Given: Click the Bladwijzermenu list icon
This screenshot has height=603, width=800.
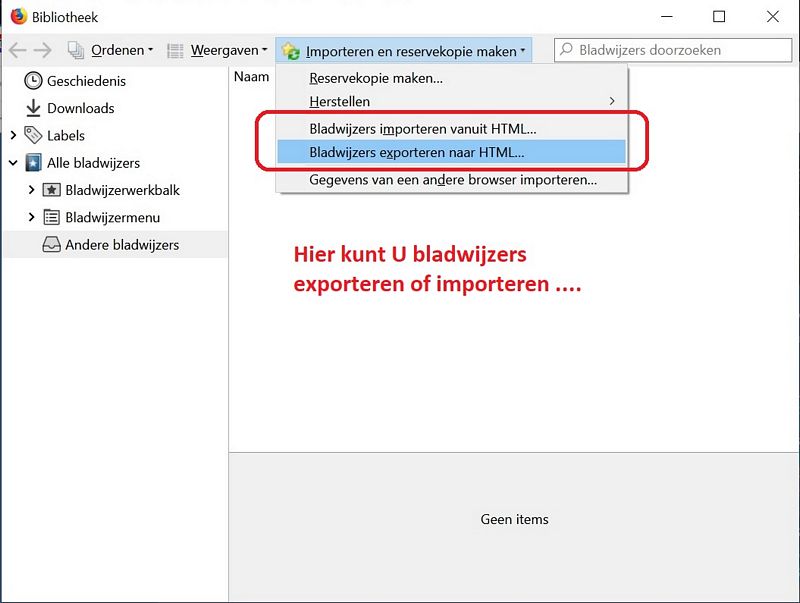Looking at the screenshot, I should pos(51,217).
